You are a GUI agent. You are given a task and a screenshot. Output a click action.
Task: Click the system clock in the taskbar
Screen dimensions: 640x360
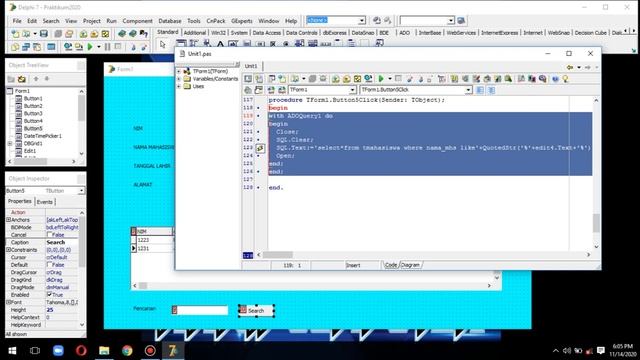click(622, 350)
